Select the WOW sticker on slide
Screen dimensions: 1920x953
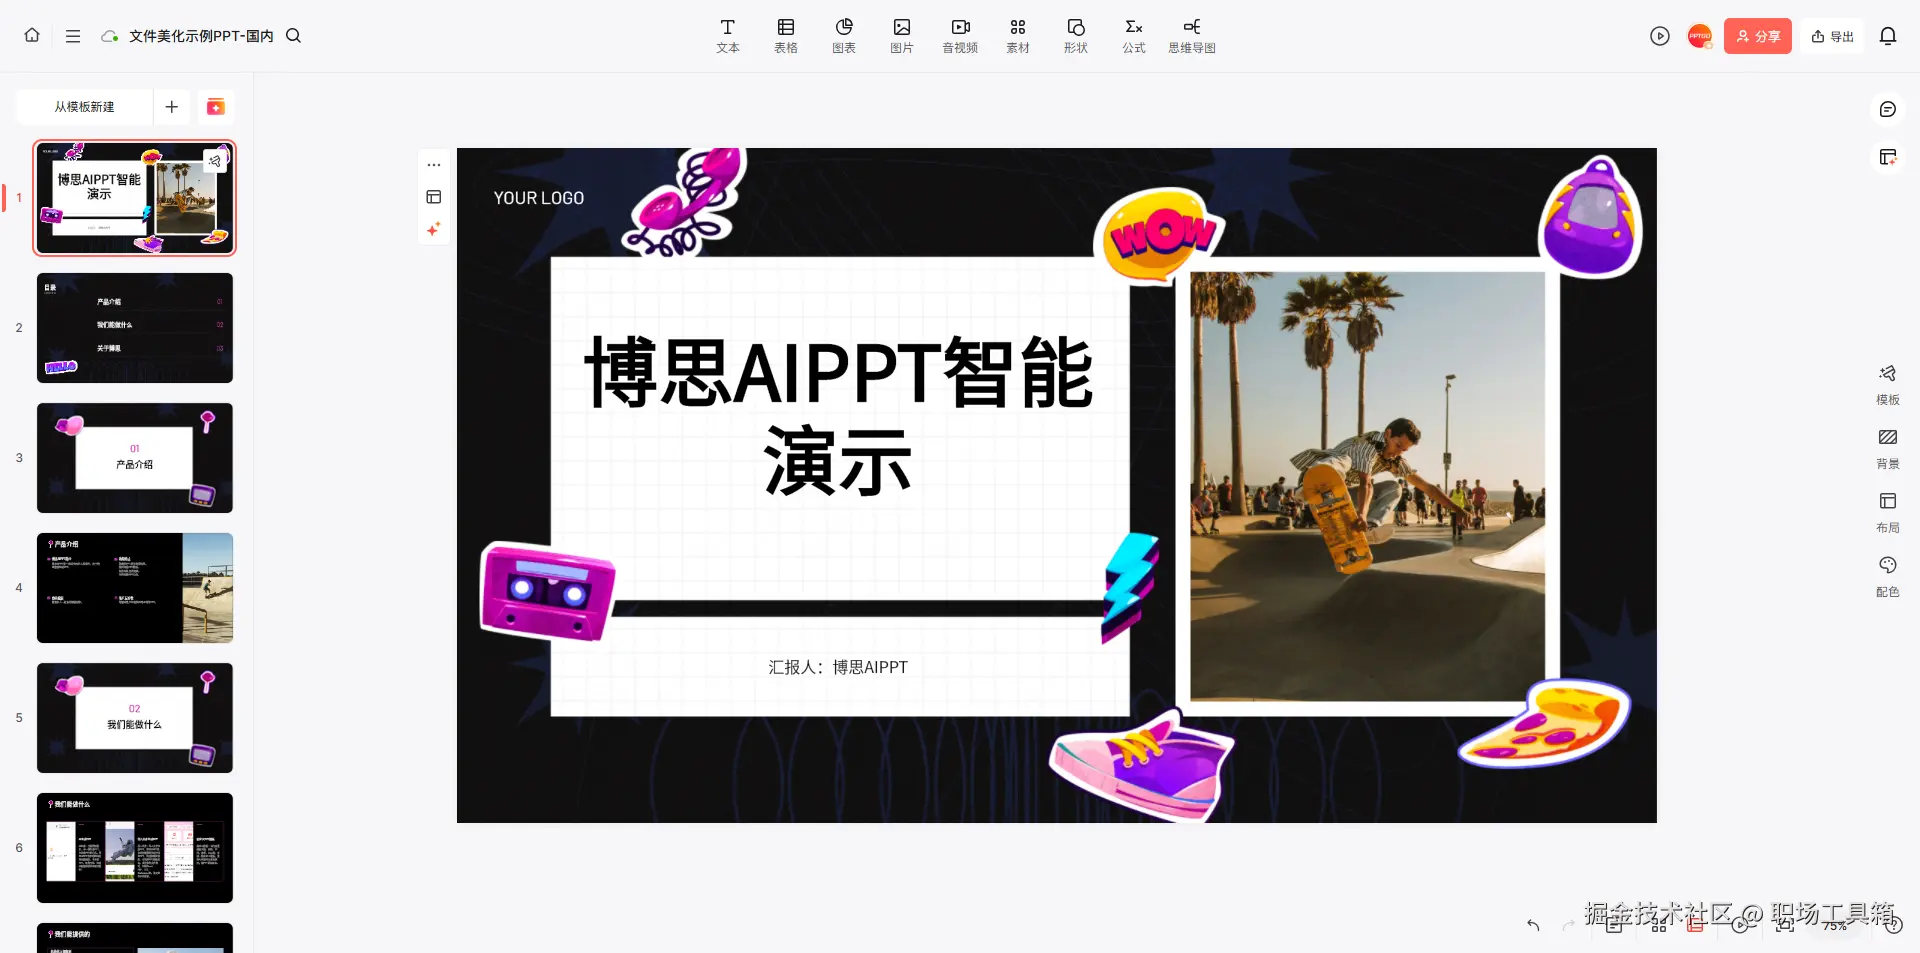click(1160, 236)
